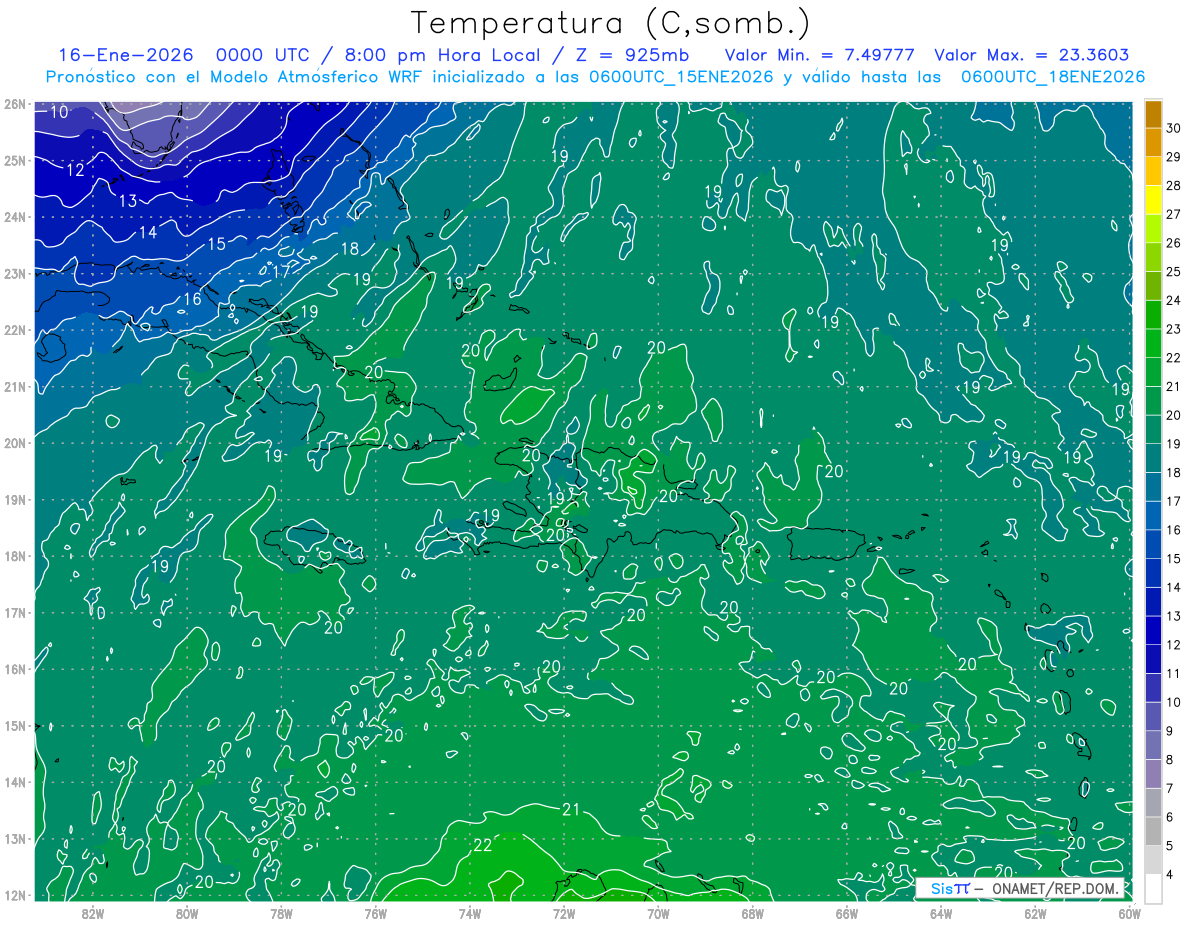Image resolution: width=1200 pixels, height=927 pixels.
Task: Click latitude axis label '24N'
Action: [x=15, y=217]
